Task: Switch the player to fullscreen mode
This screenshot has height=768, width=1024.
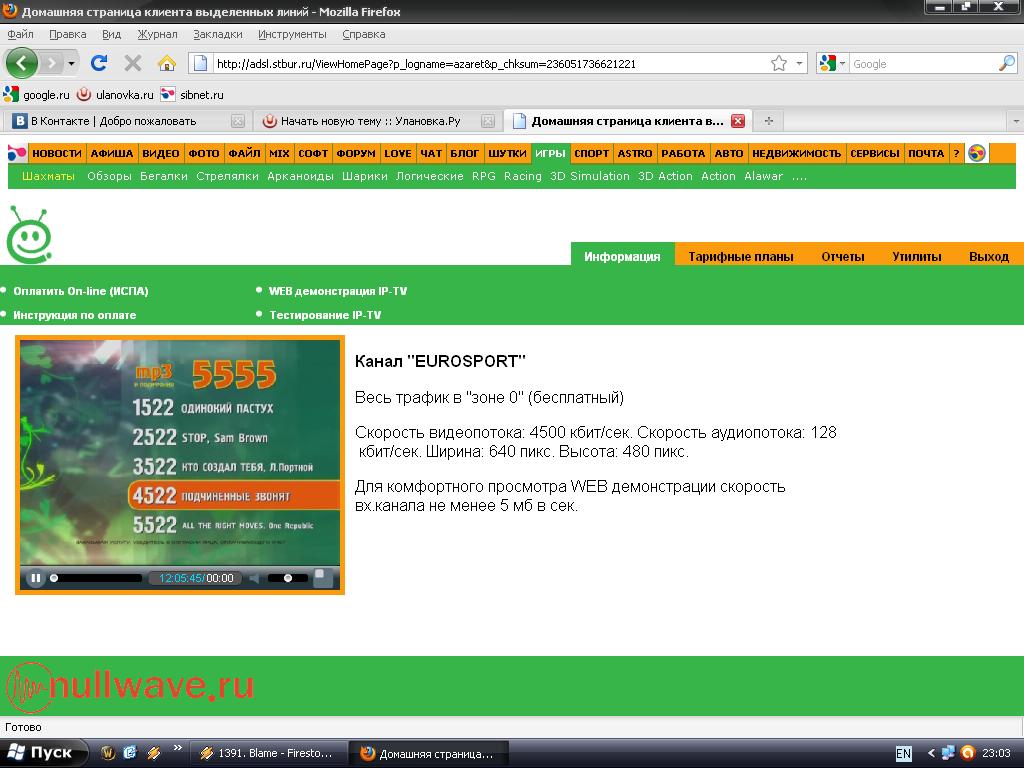Action: coord(320,577)
